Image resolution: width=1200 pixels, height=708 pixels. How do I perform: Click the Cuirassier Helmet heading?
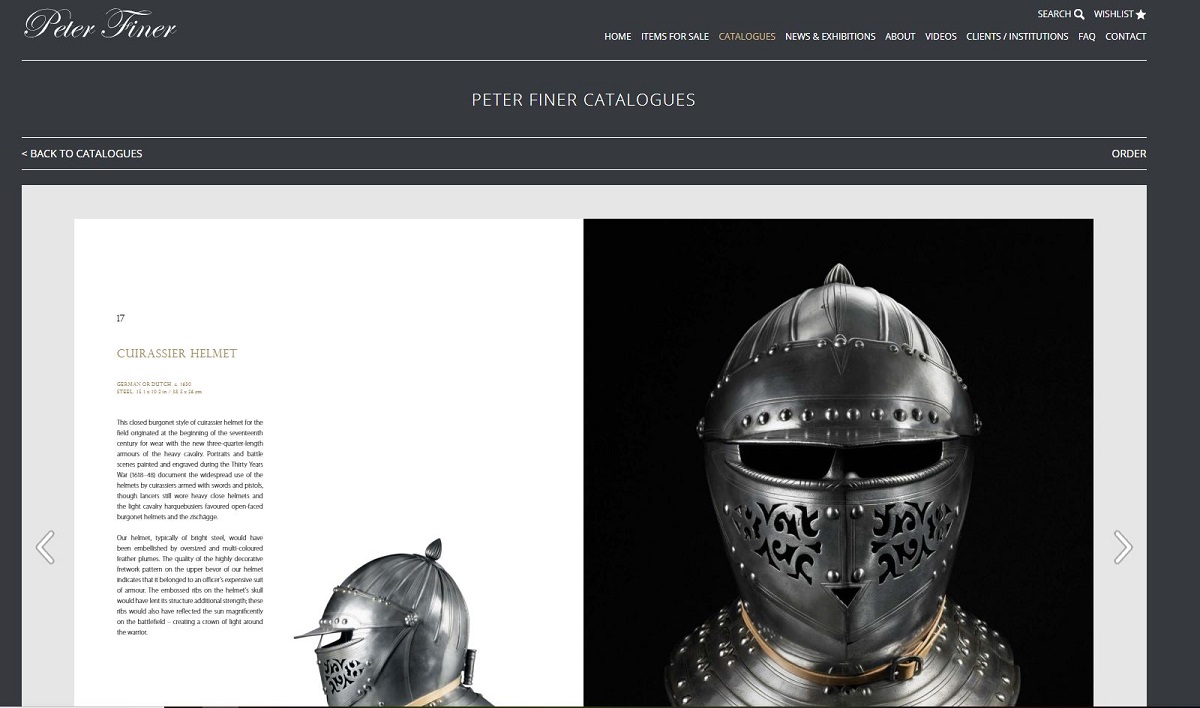coord(177,354)
